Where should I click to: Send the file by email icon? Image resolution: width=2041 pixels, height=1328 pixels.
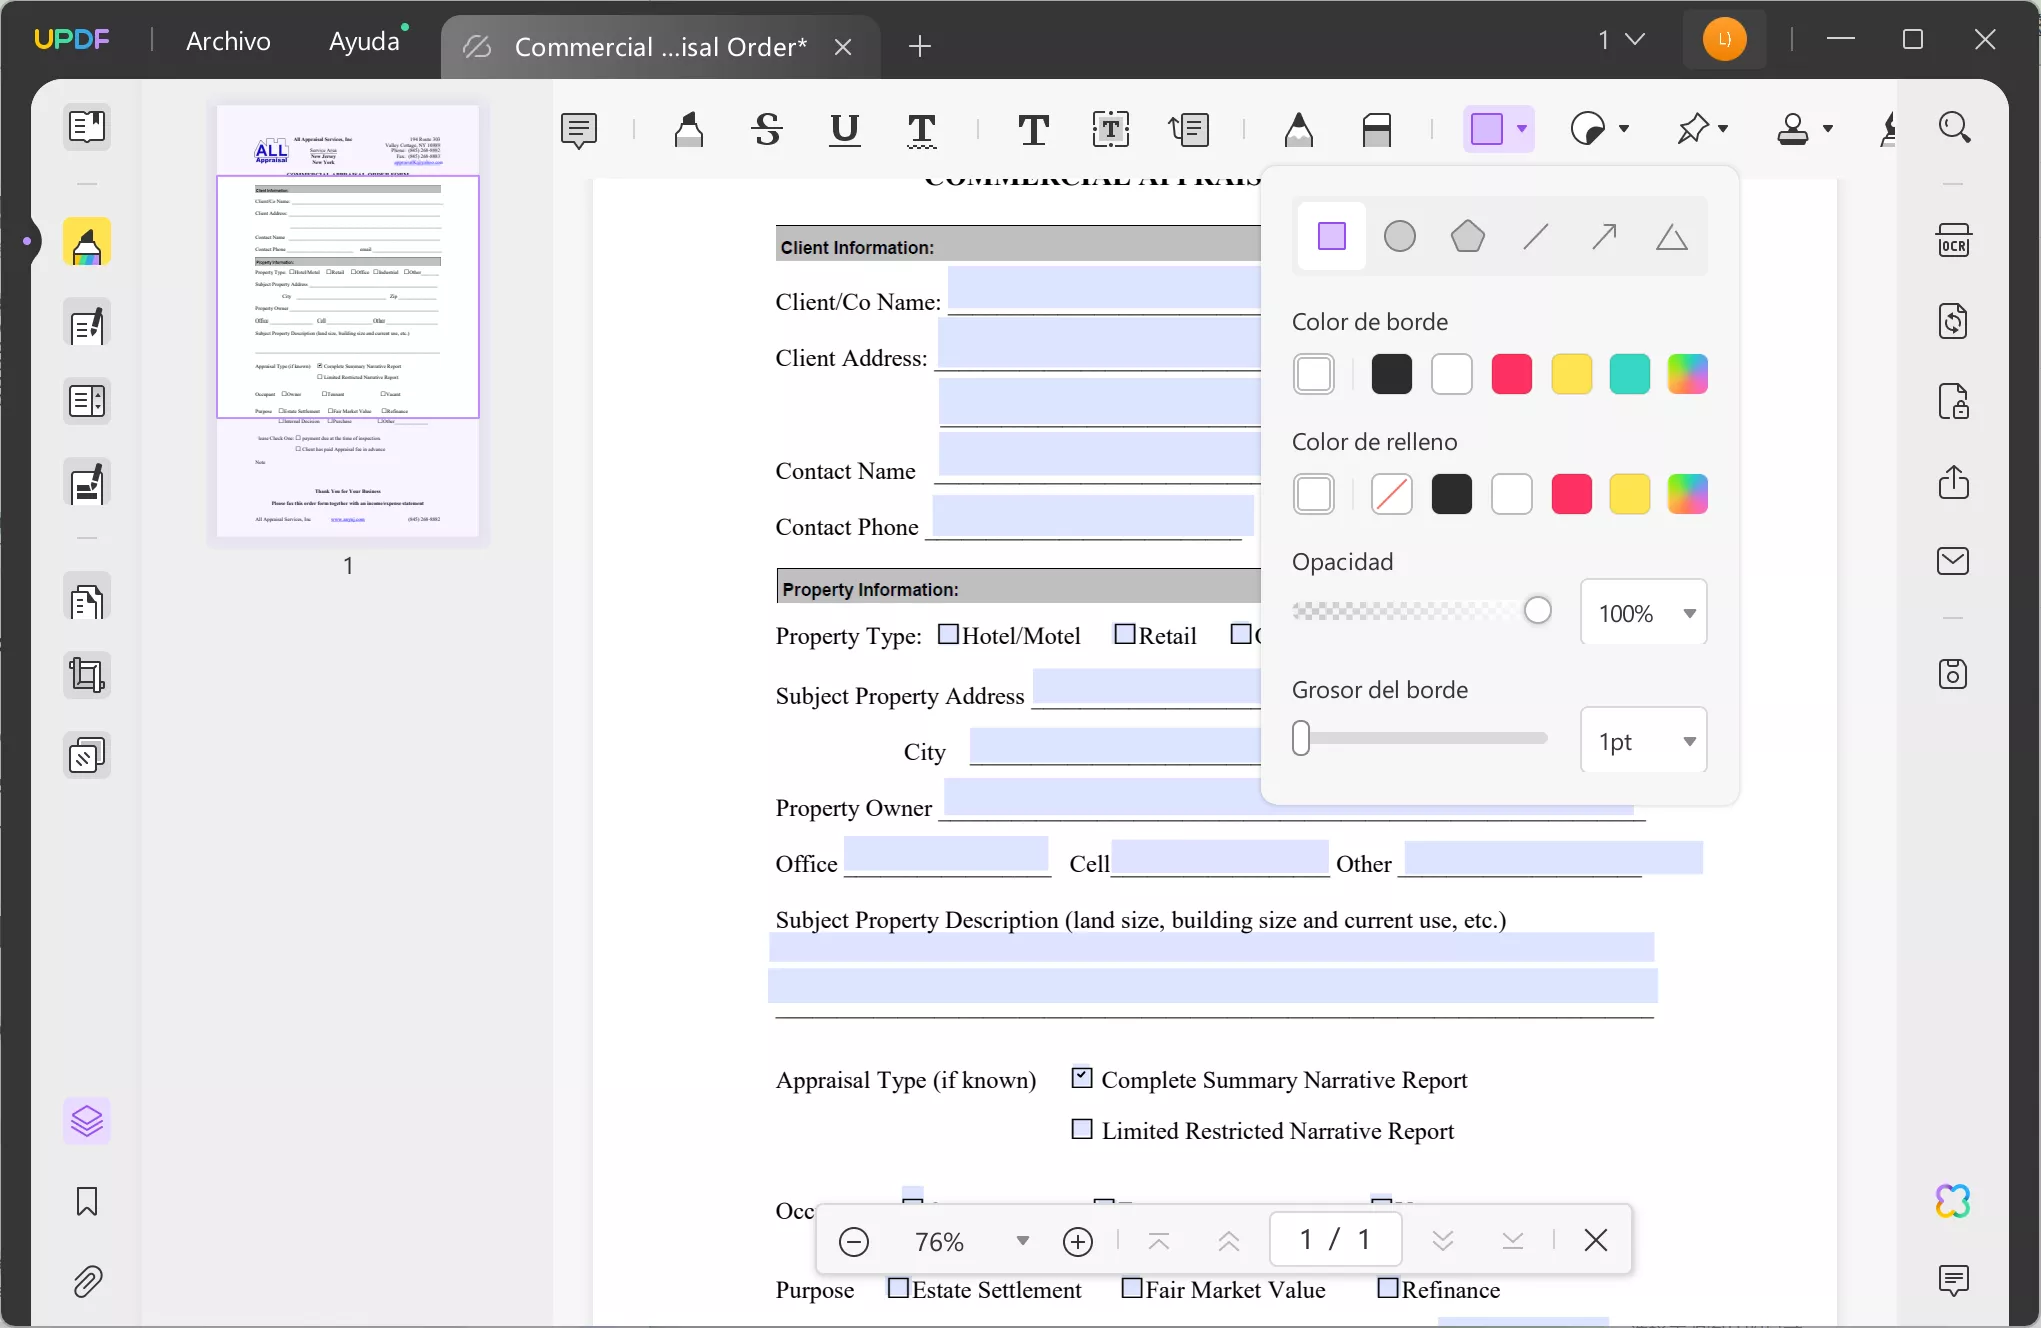1954,561
